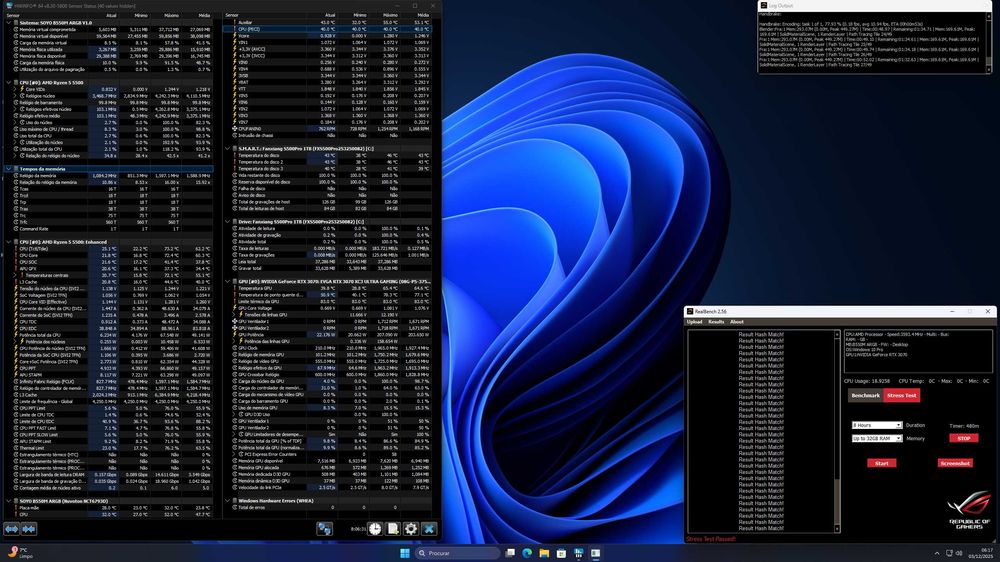The width and height of the screenshot is (1000, 562).
Task: Collapse the AMD Ryzen 5 5500: Enhanced group
Action: 9,242
